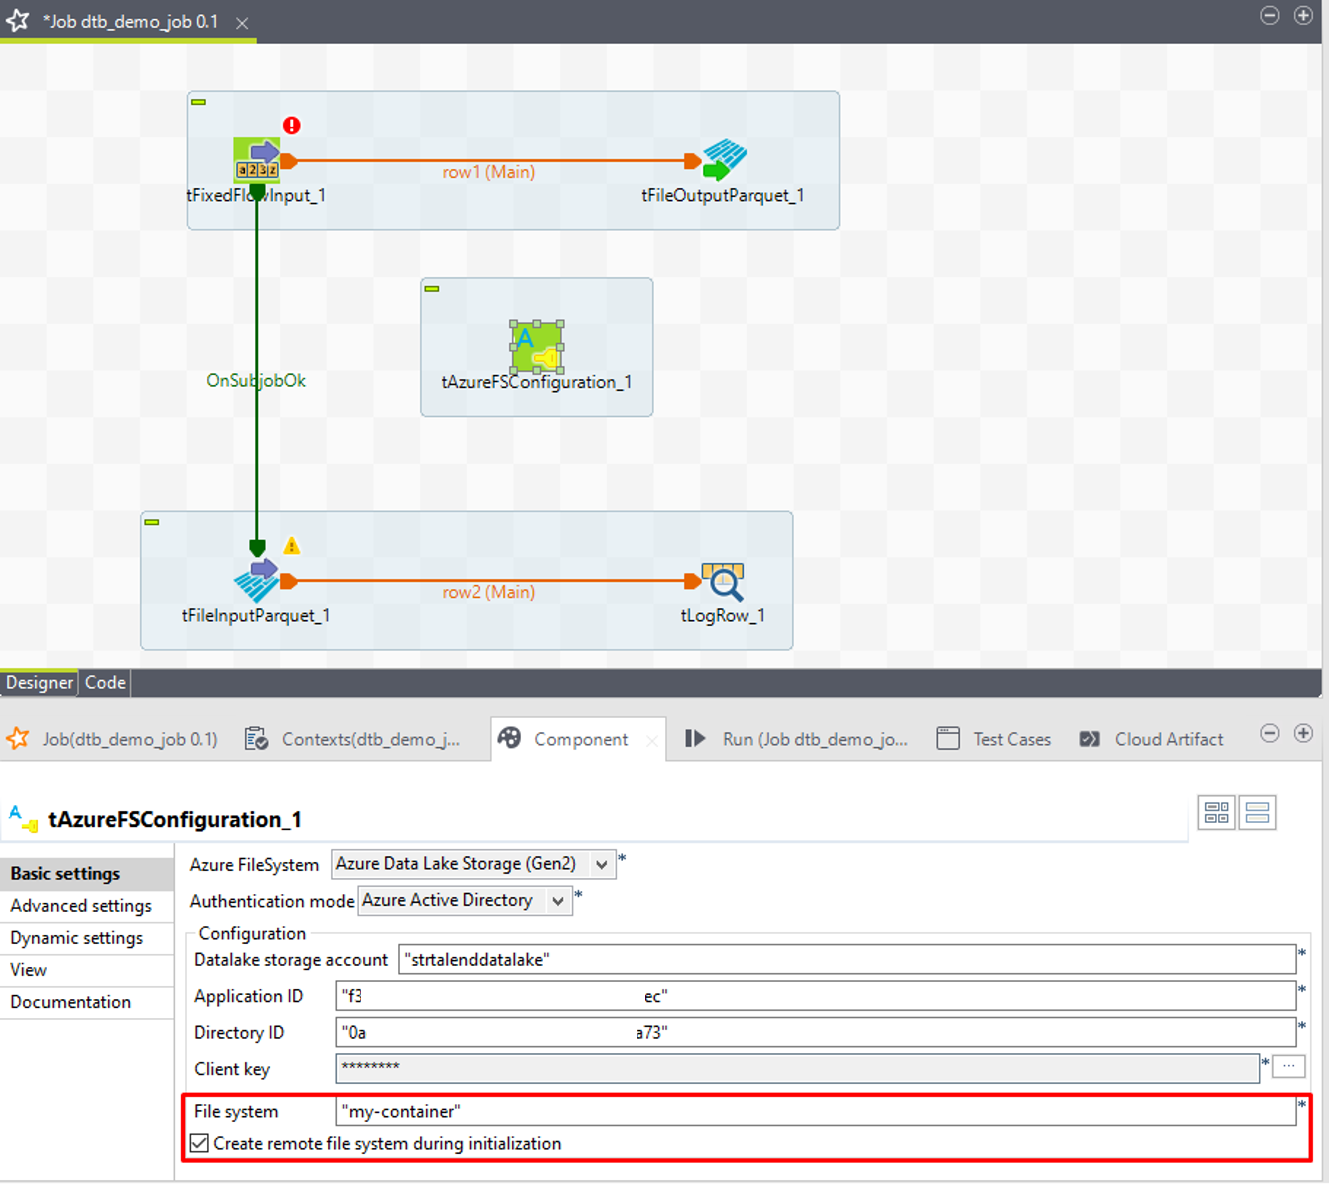Switch to the Code tab

click(105, 682)
